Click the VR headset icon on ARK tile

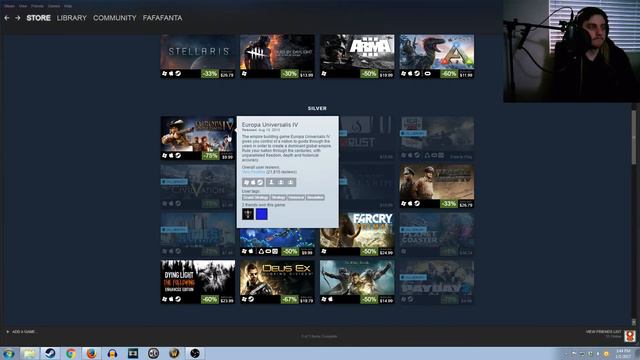click(x=427, y=73)
